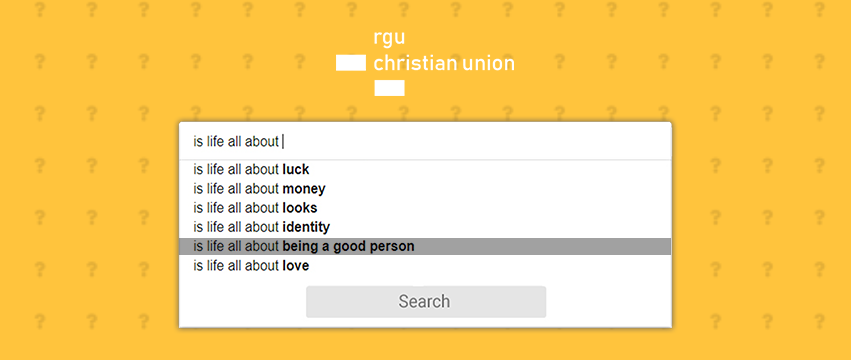Click the word 'christian' in the logo

click(x=415, y=64)
